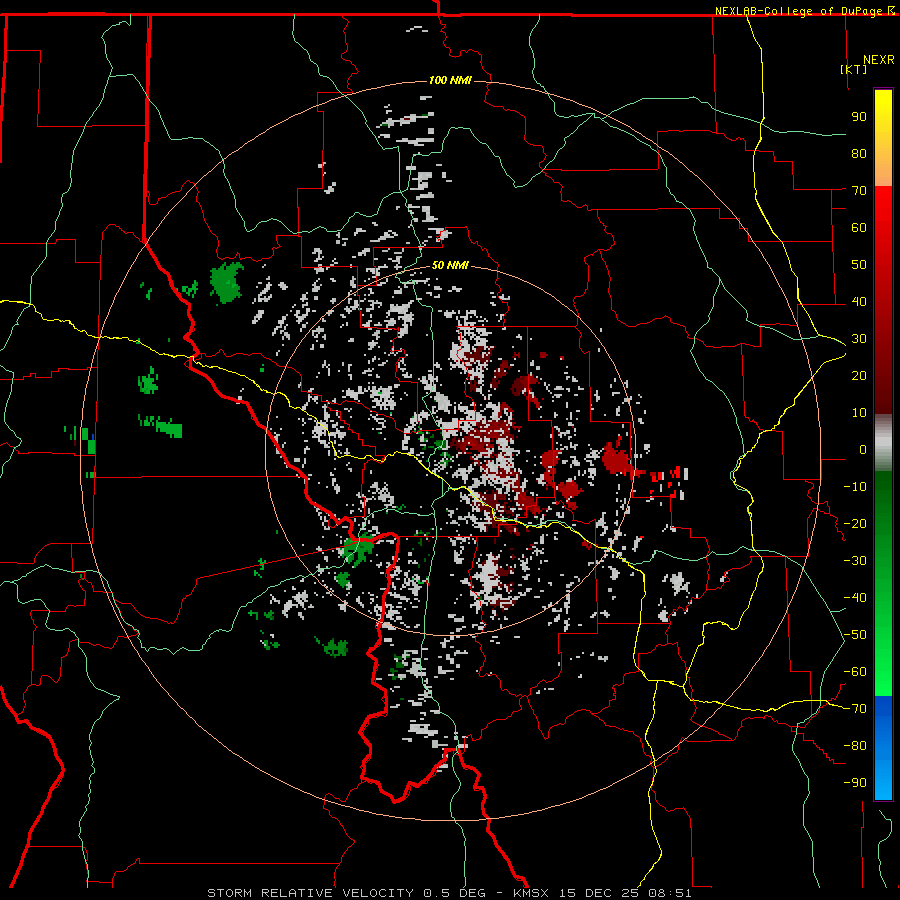Select the 10 value on the velocity scale
900x900 pixels.
[859, 413]
